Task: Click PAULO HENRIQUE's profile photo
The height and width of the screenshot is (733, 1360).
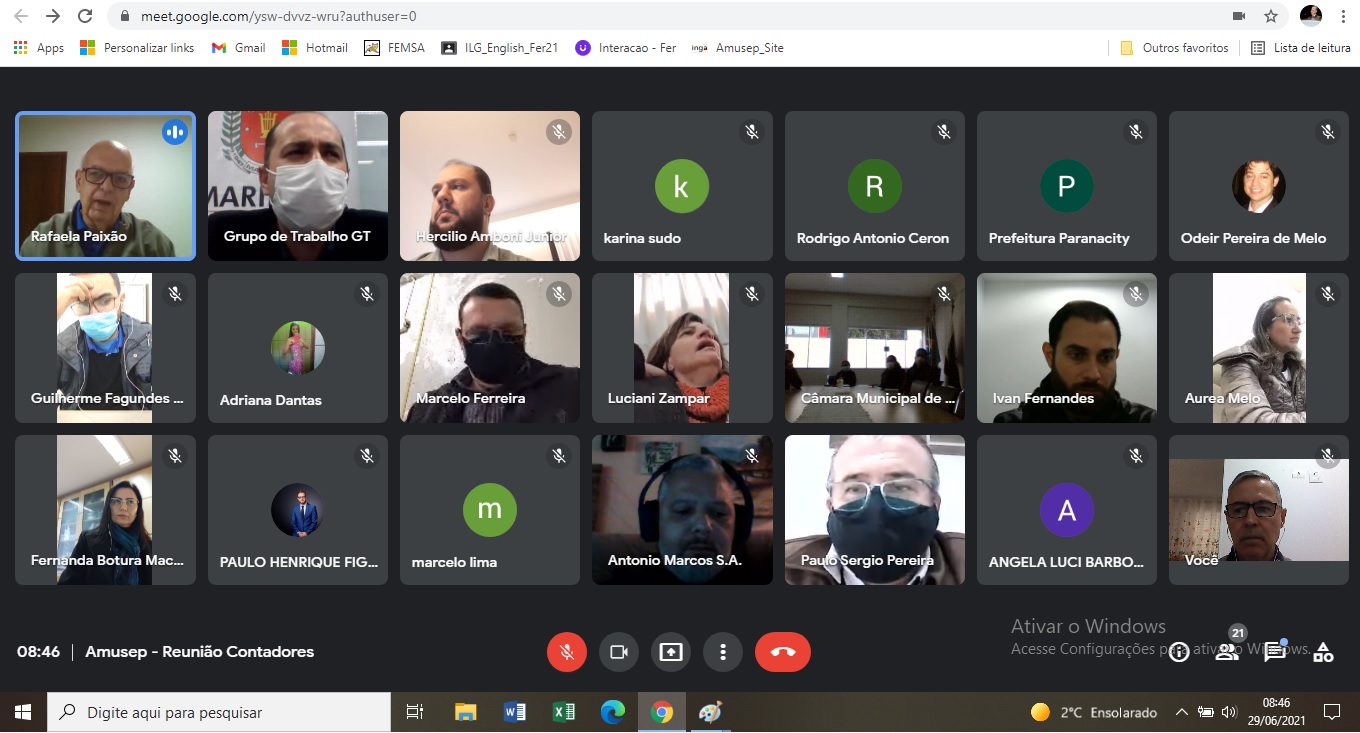Action: tap(298, 510)
